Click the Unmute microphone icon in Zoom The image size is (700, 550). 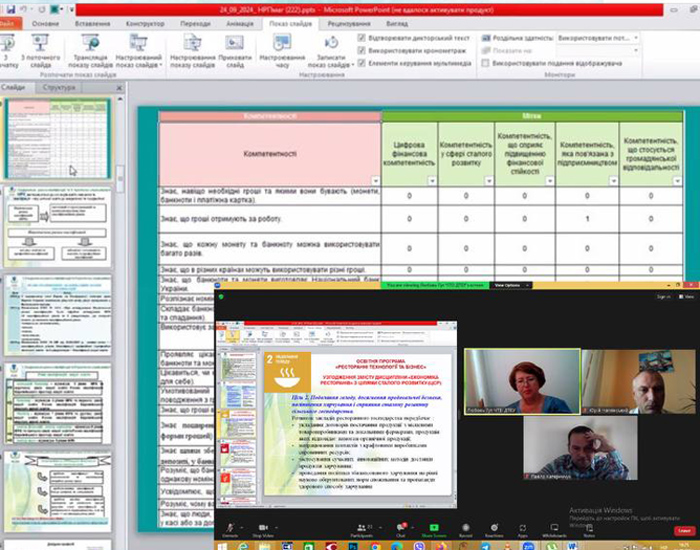click(x=230, y=526)
